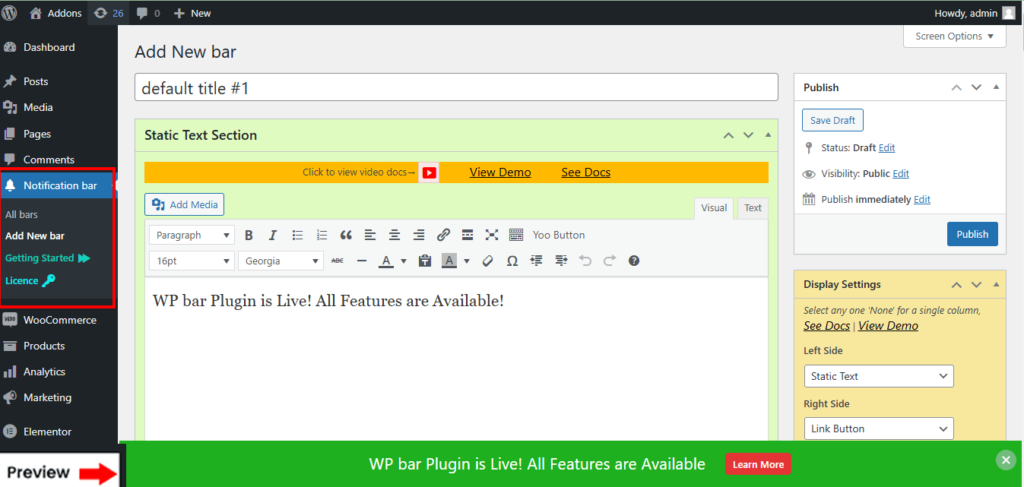Viewport: 1024px width, 487px height.
Task: Insert or edit link icon
Action: click(443, 235)
